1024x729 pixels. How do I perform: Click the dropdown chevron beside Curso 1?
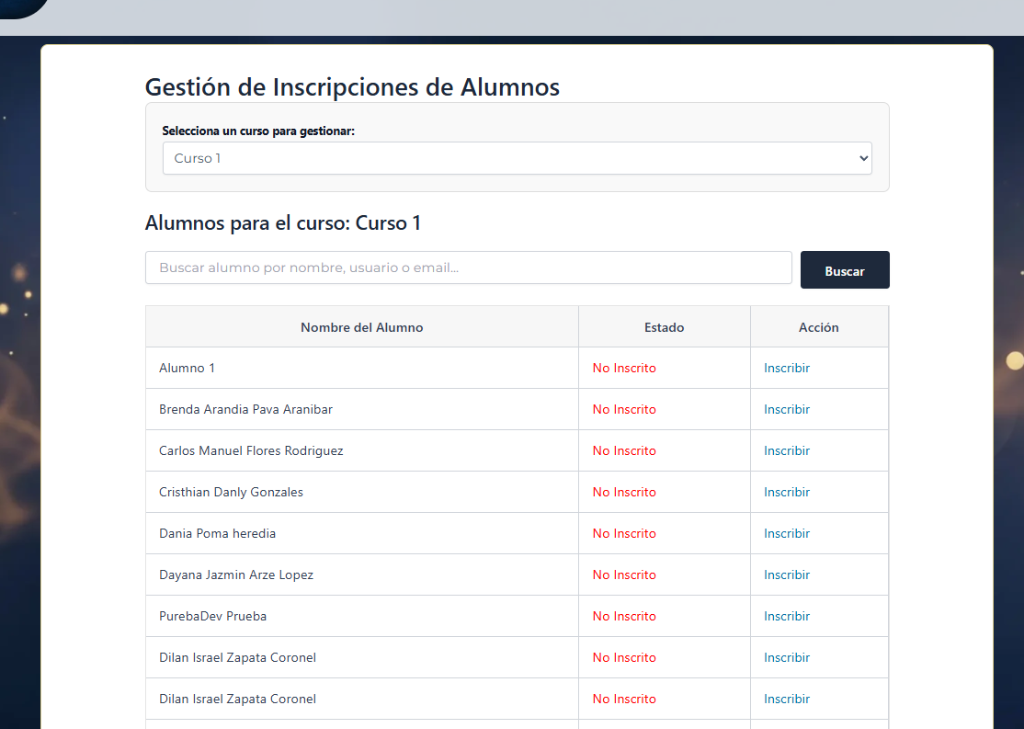click(862, 158)
